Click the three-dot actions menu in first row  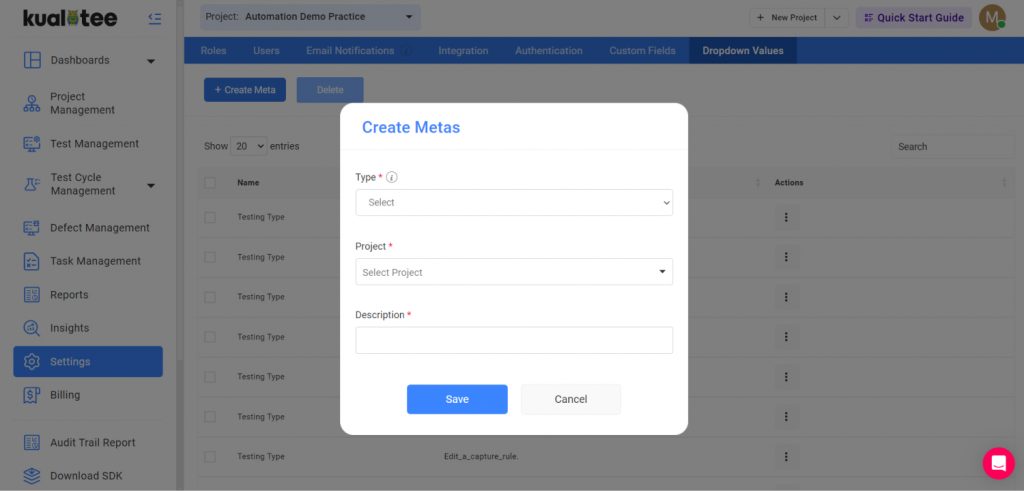click(786, 217)
